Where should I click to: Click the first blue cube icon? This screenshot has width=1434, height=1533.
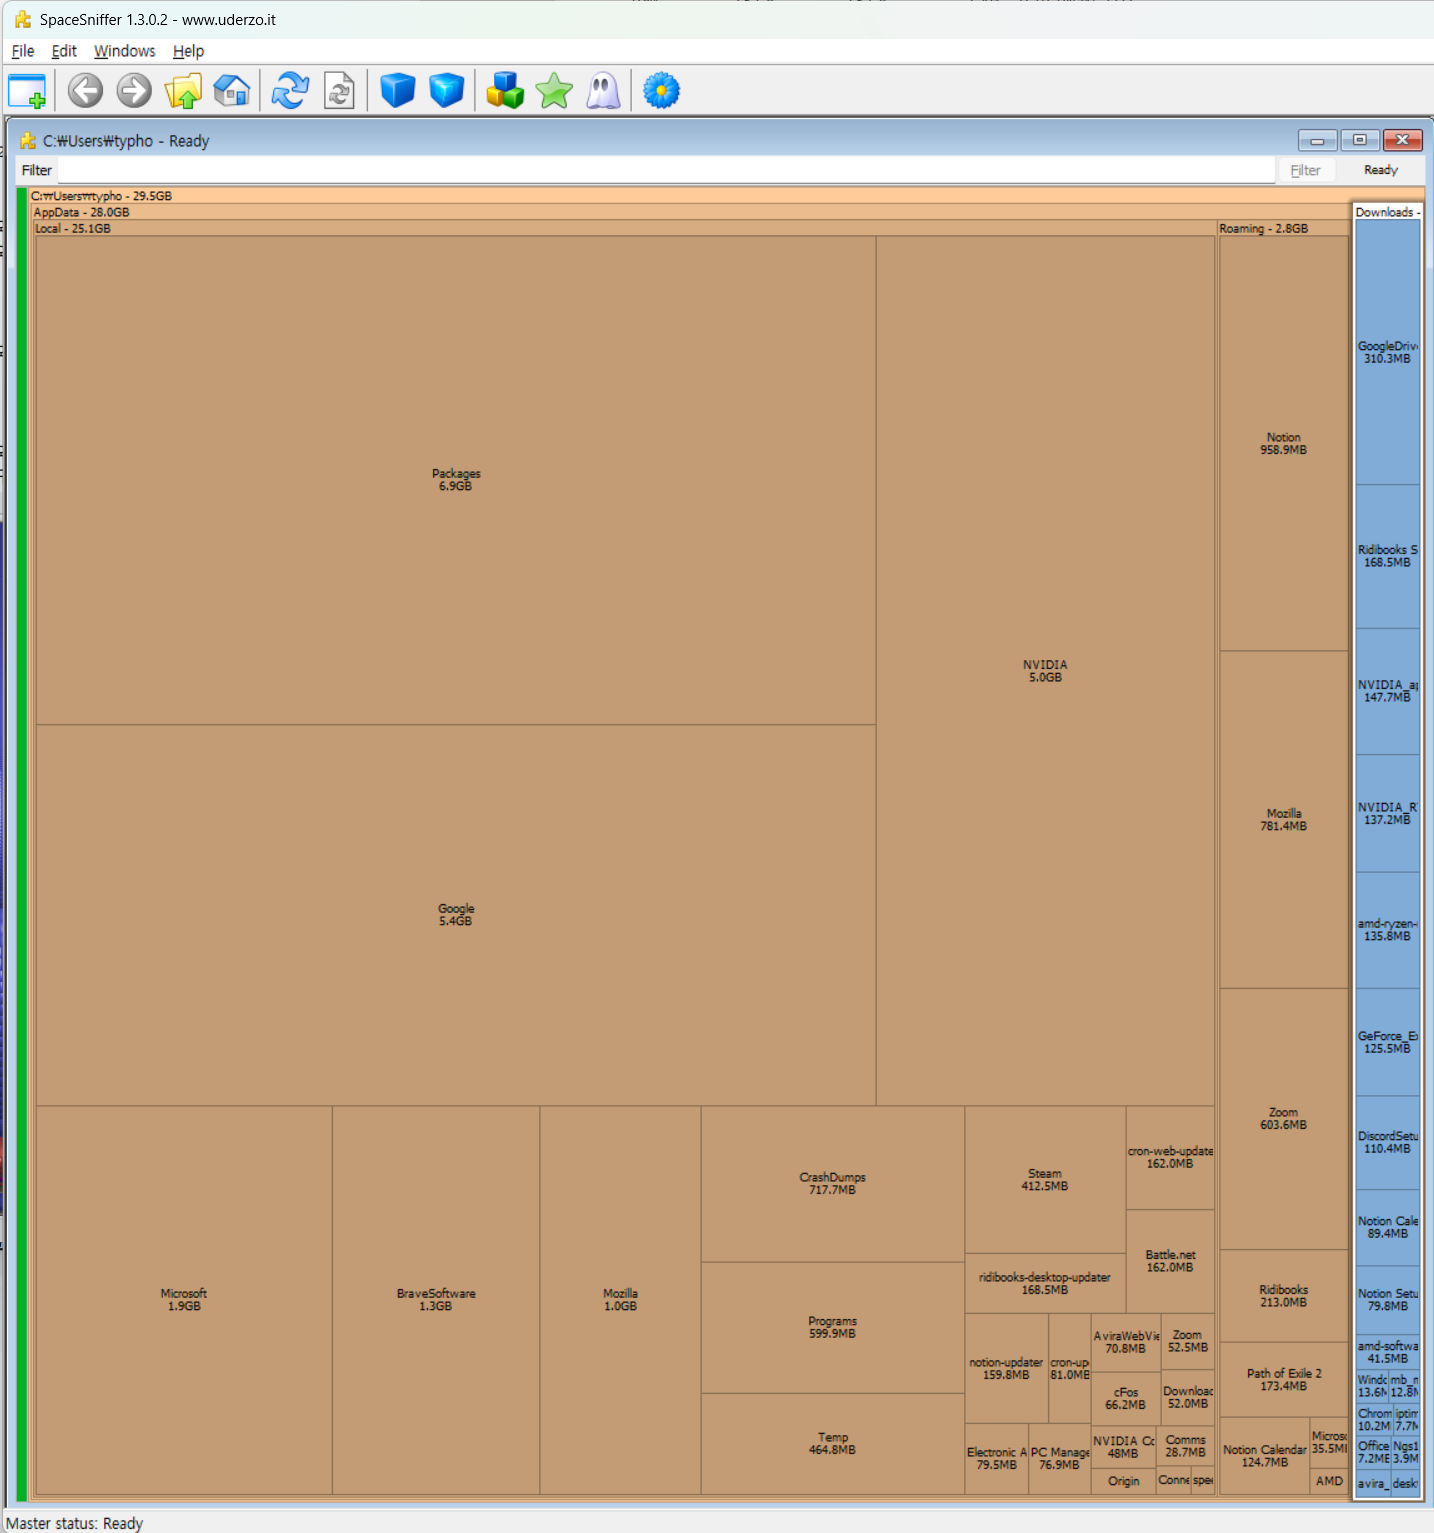(398, 91)
